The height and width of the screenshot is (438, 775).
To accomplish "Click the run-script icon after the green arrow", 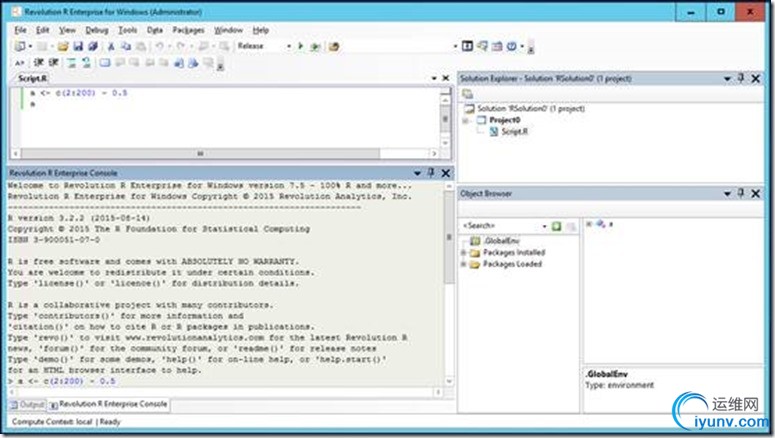I will [x=315, y=46].
